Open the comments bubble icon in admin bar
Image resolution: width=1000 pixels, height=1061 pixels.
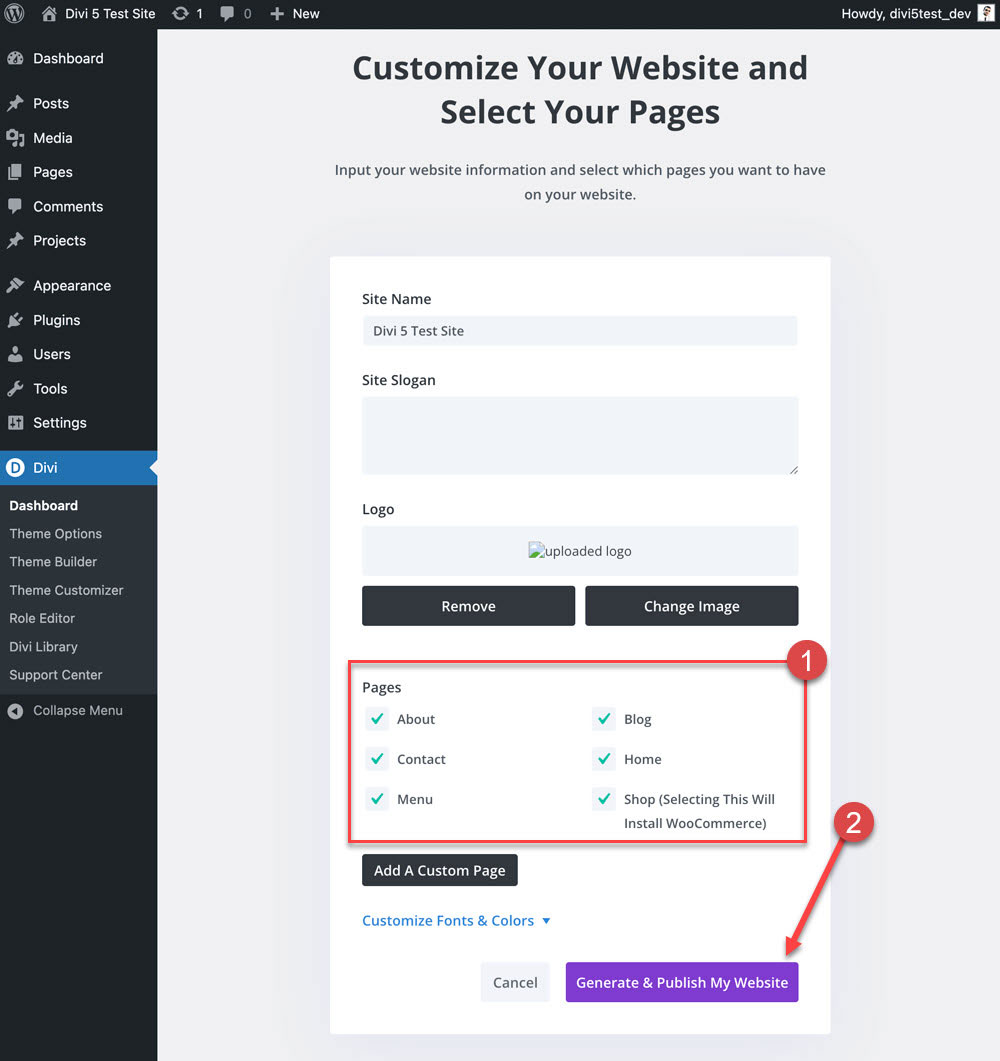tap(227, 14)
